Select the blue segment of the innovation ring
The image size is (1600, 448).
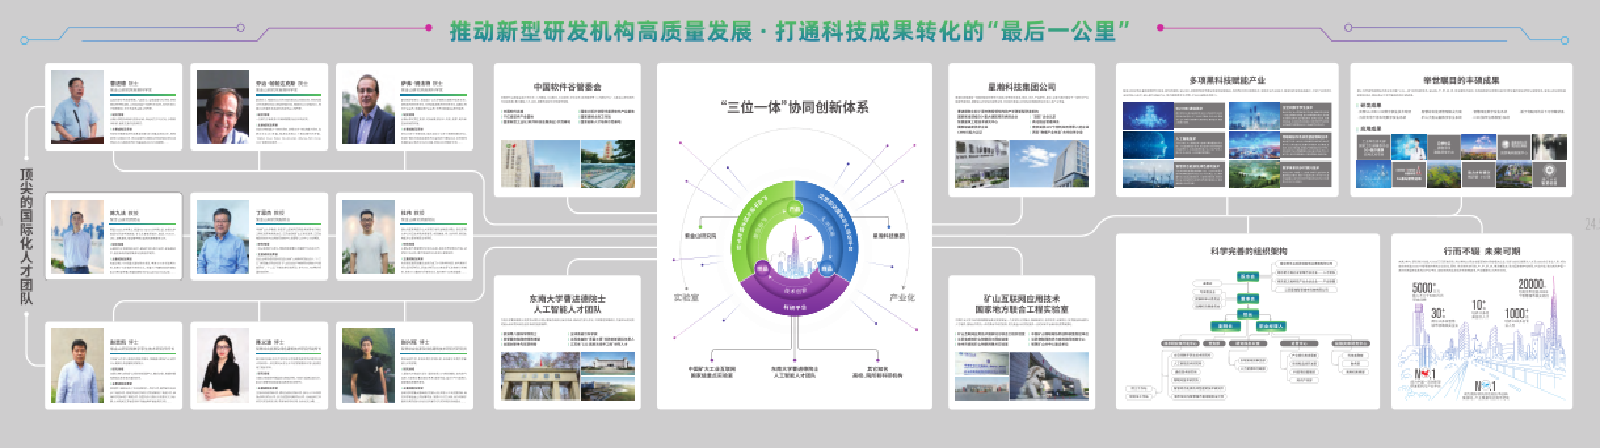tap(836, 225)
